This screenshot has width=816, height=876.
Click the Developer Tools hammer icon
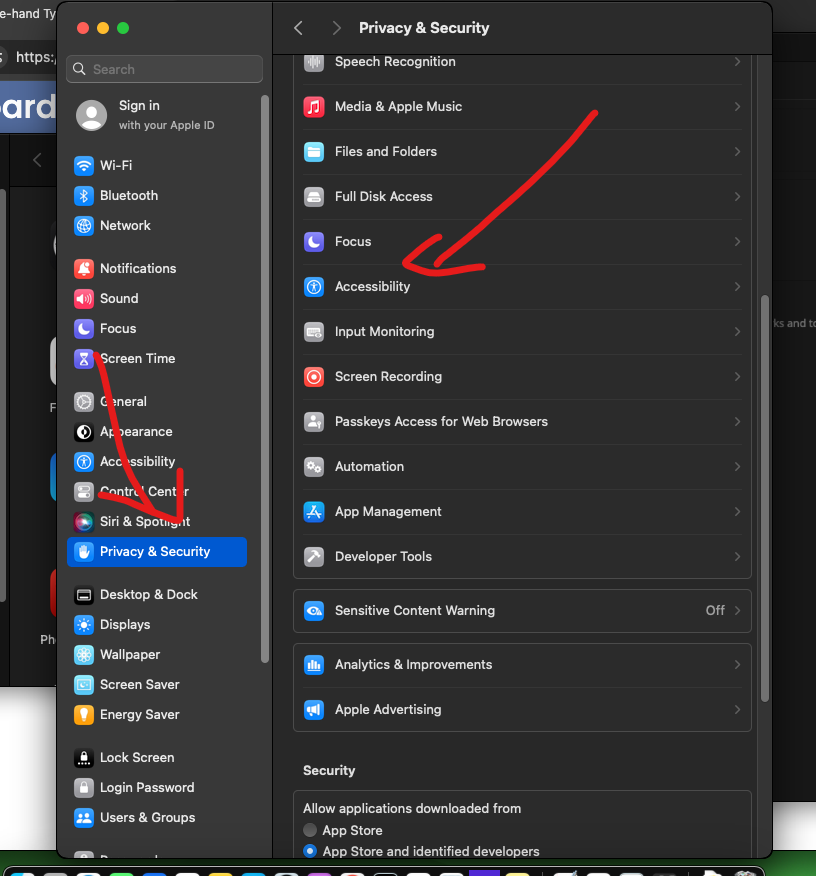point(314,557)
